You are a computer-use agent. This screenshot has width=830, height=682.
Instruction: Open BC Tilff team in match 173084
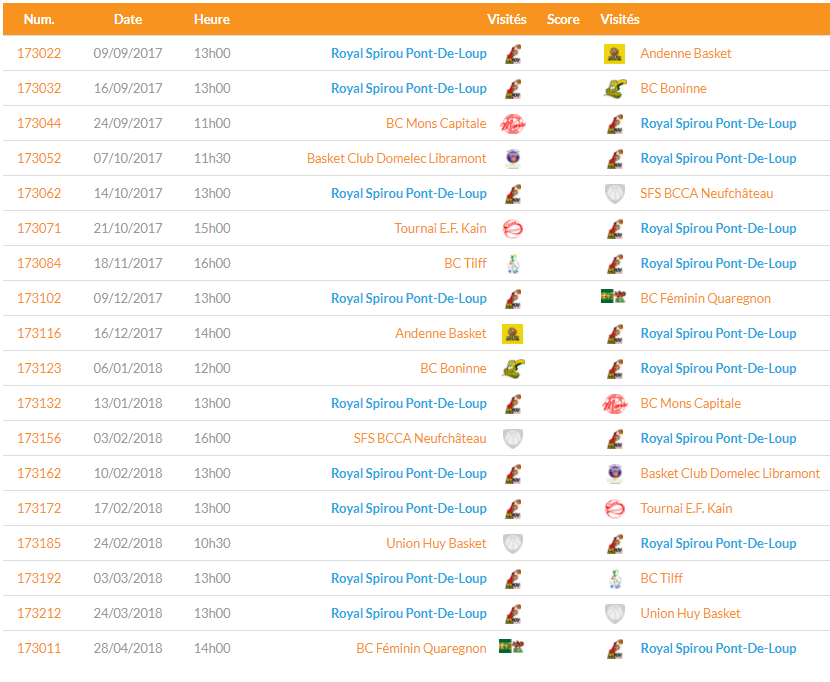tap(465, 263)
